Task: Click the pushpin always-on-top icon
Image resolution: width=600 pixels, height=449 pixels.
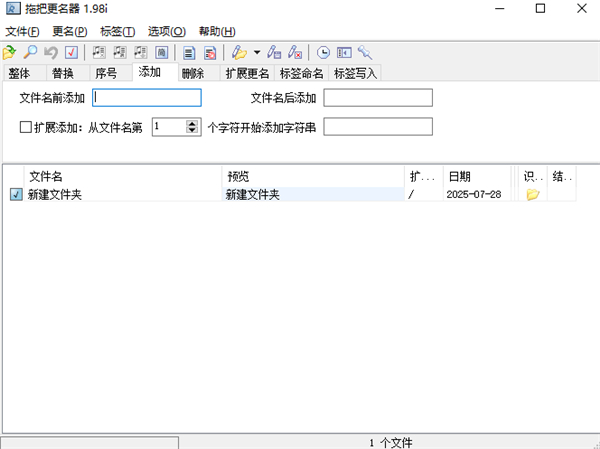Action: pos(365,52)
